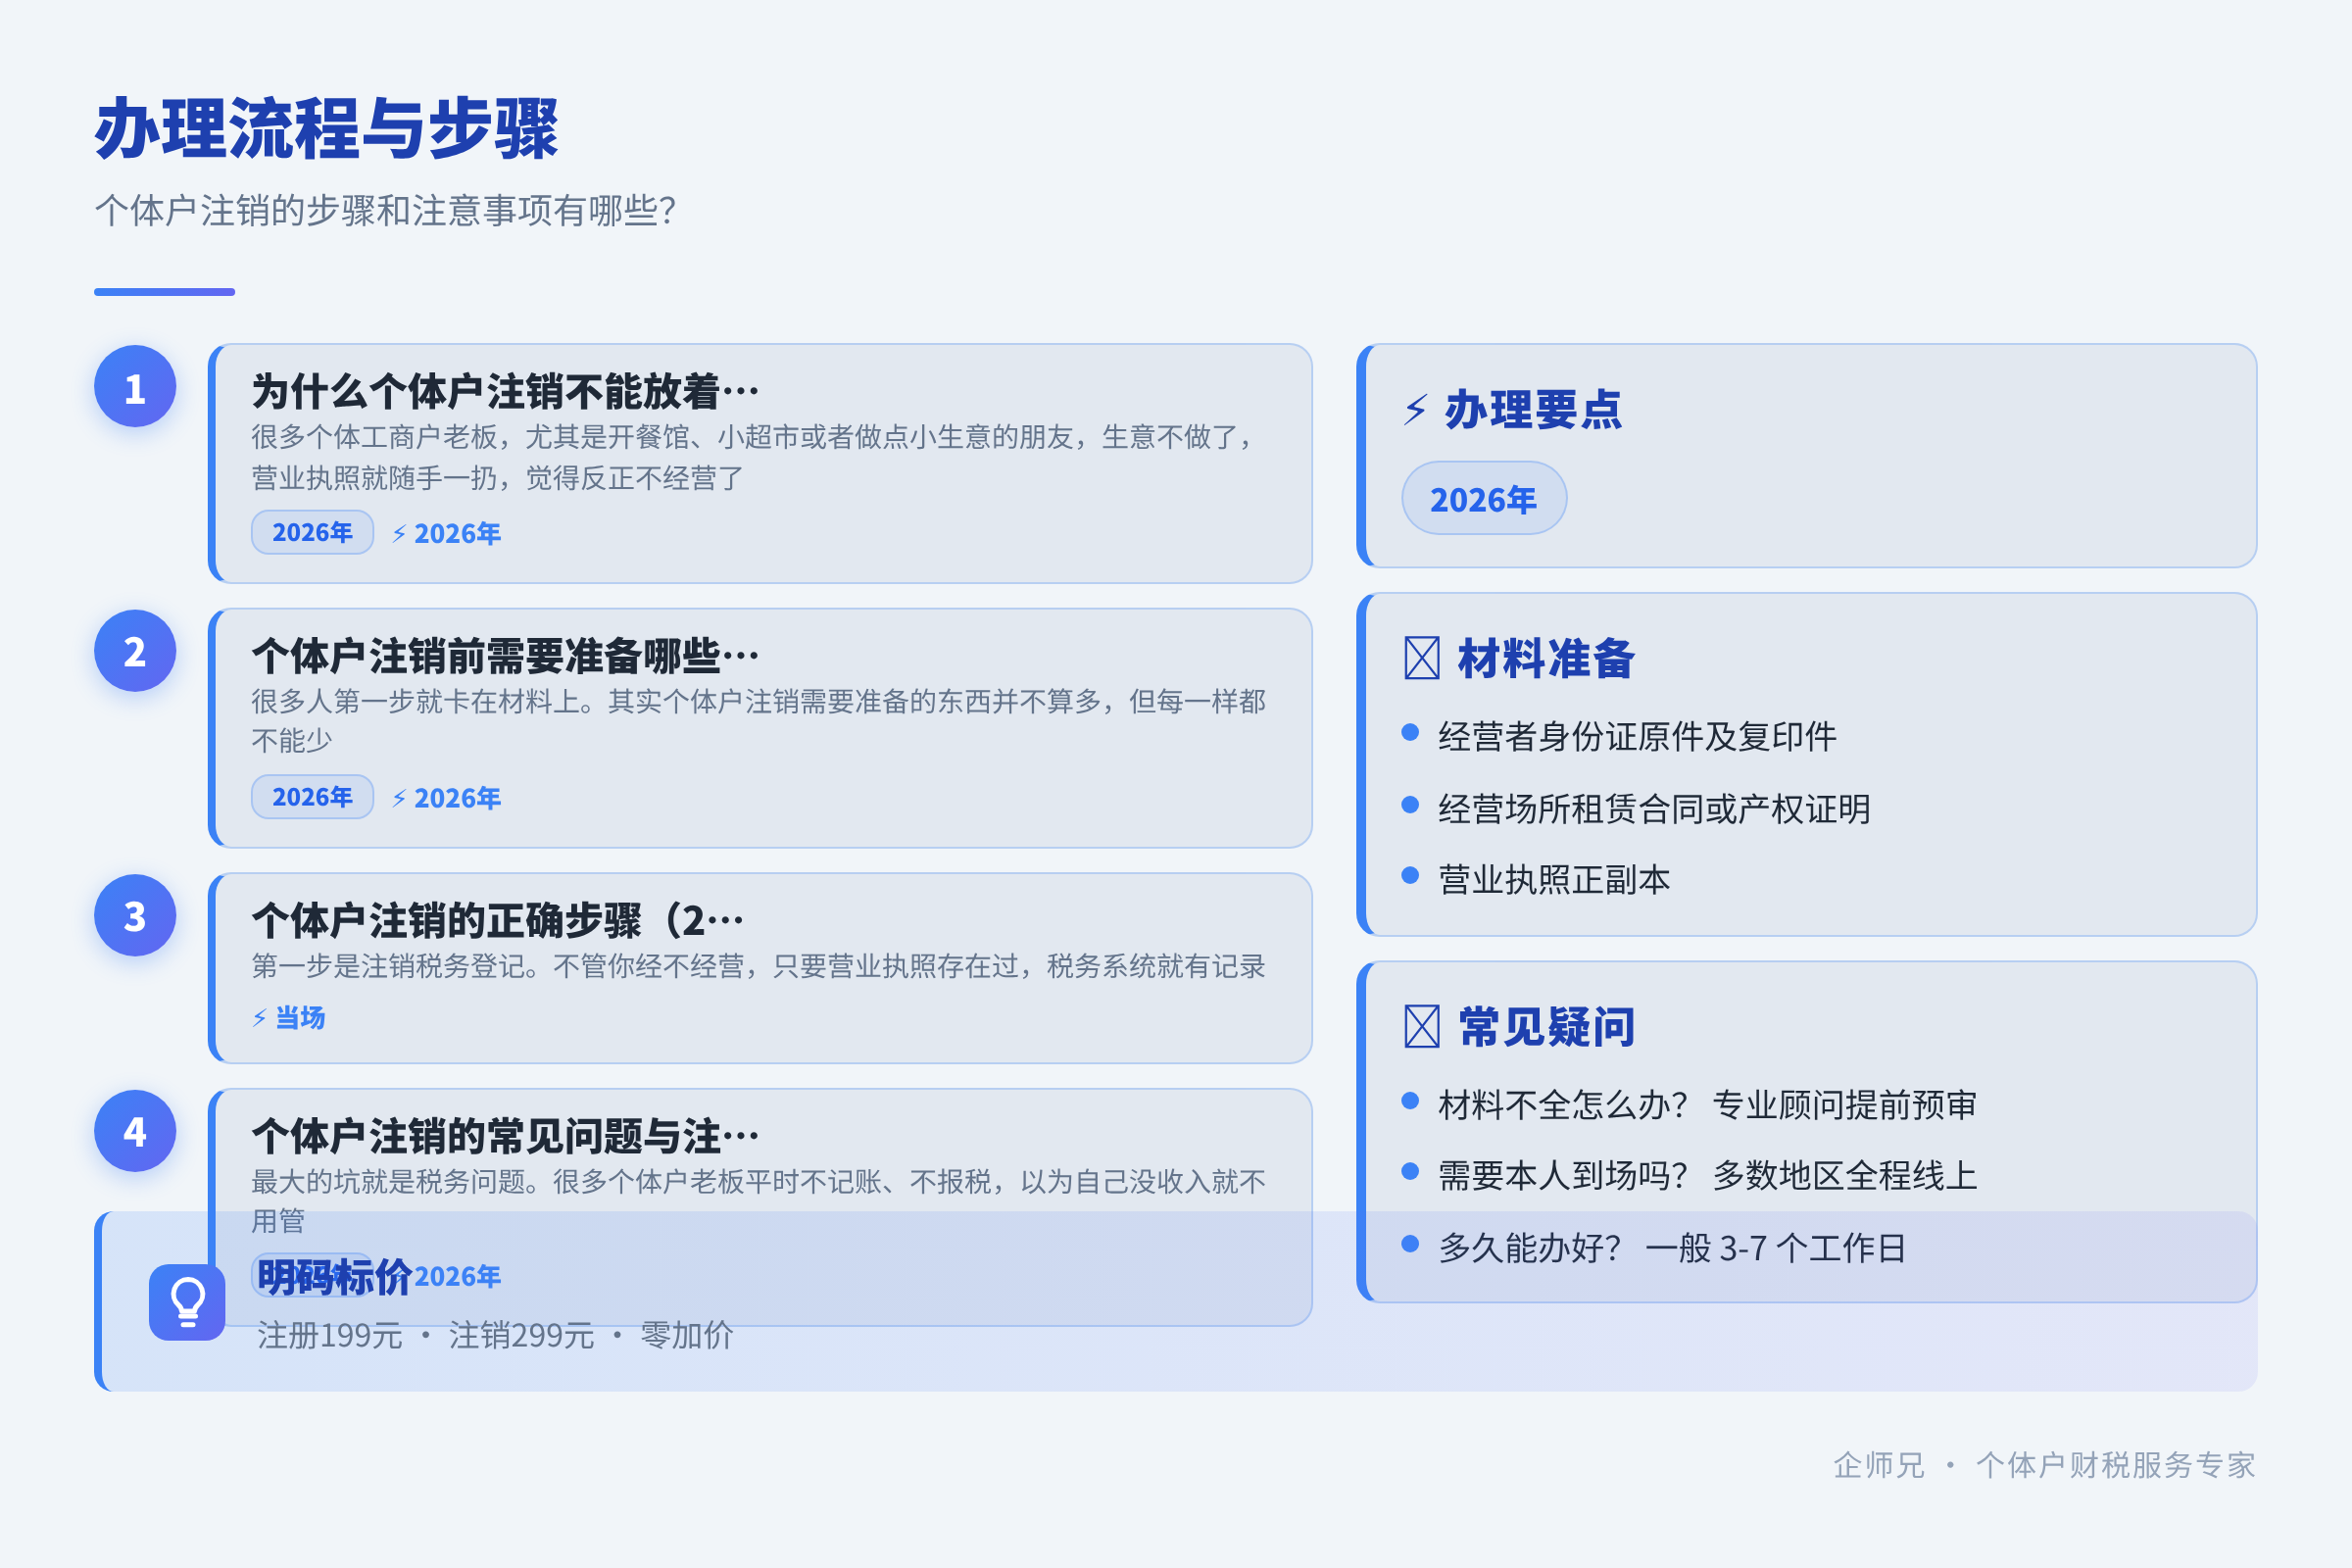Click step 1 description starting 很多个体工商户老板
This screenshot has height=1568, width=2352.
pyautogui.click(x=755, y=457)
